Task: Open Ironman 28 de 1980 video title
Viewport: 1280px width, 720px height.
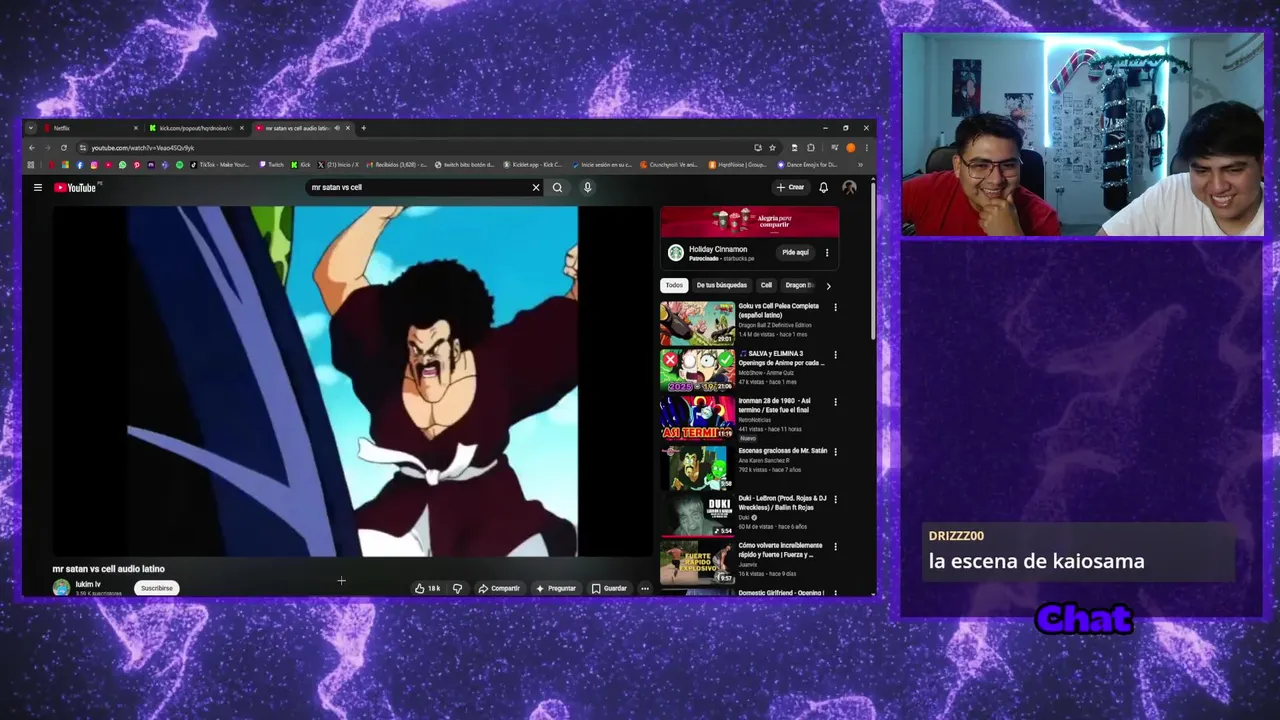Action: tap(777, 405)
